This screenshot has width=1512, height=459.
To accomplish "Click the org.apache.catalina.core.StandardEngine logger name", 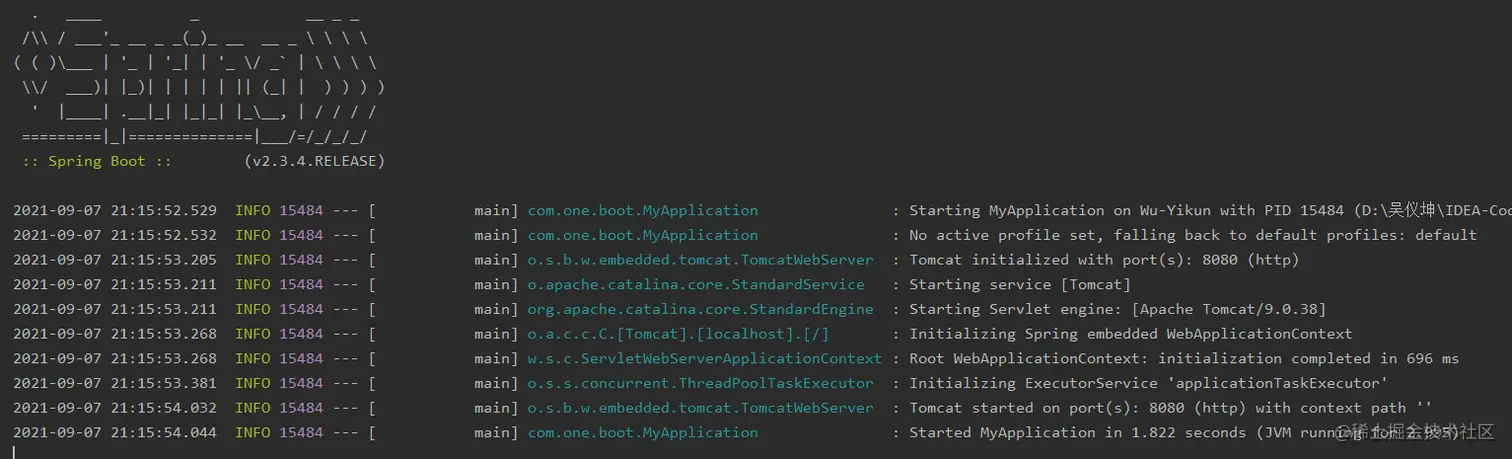I will tap(700, 309).
